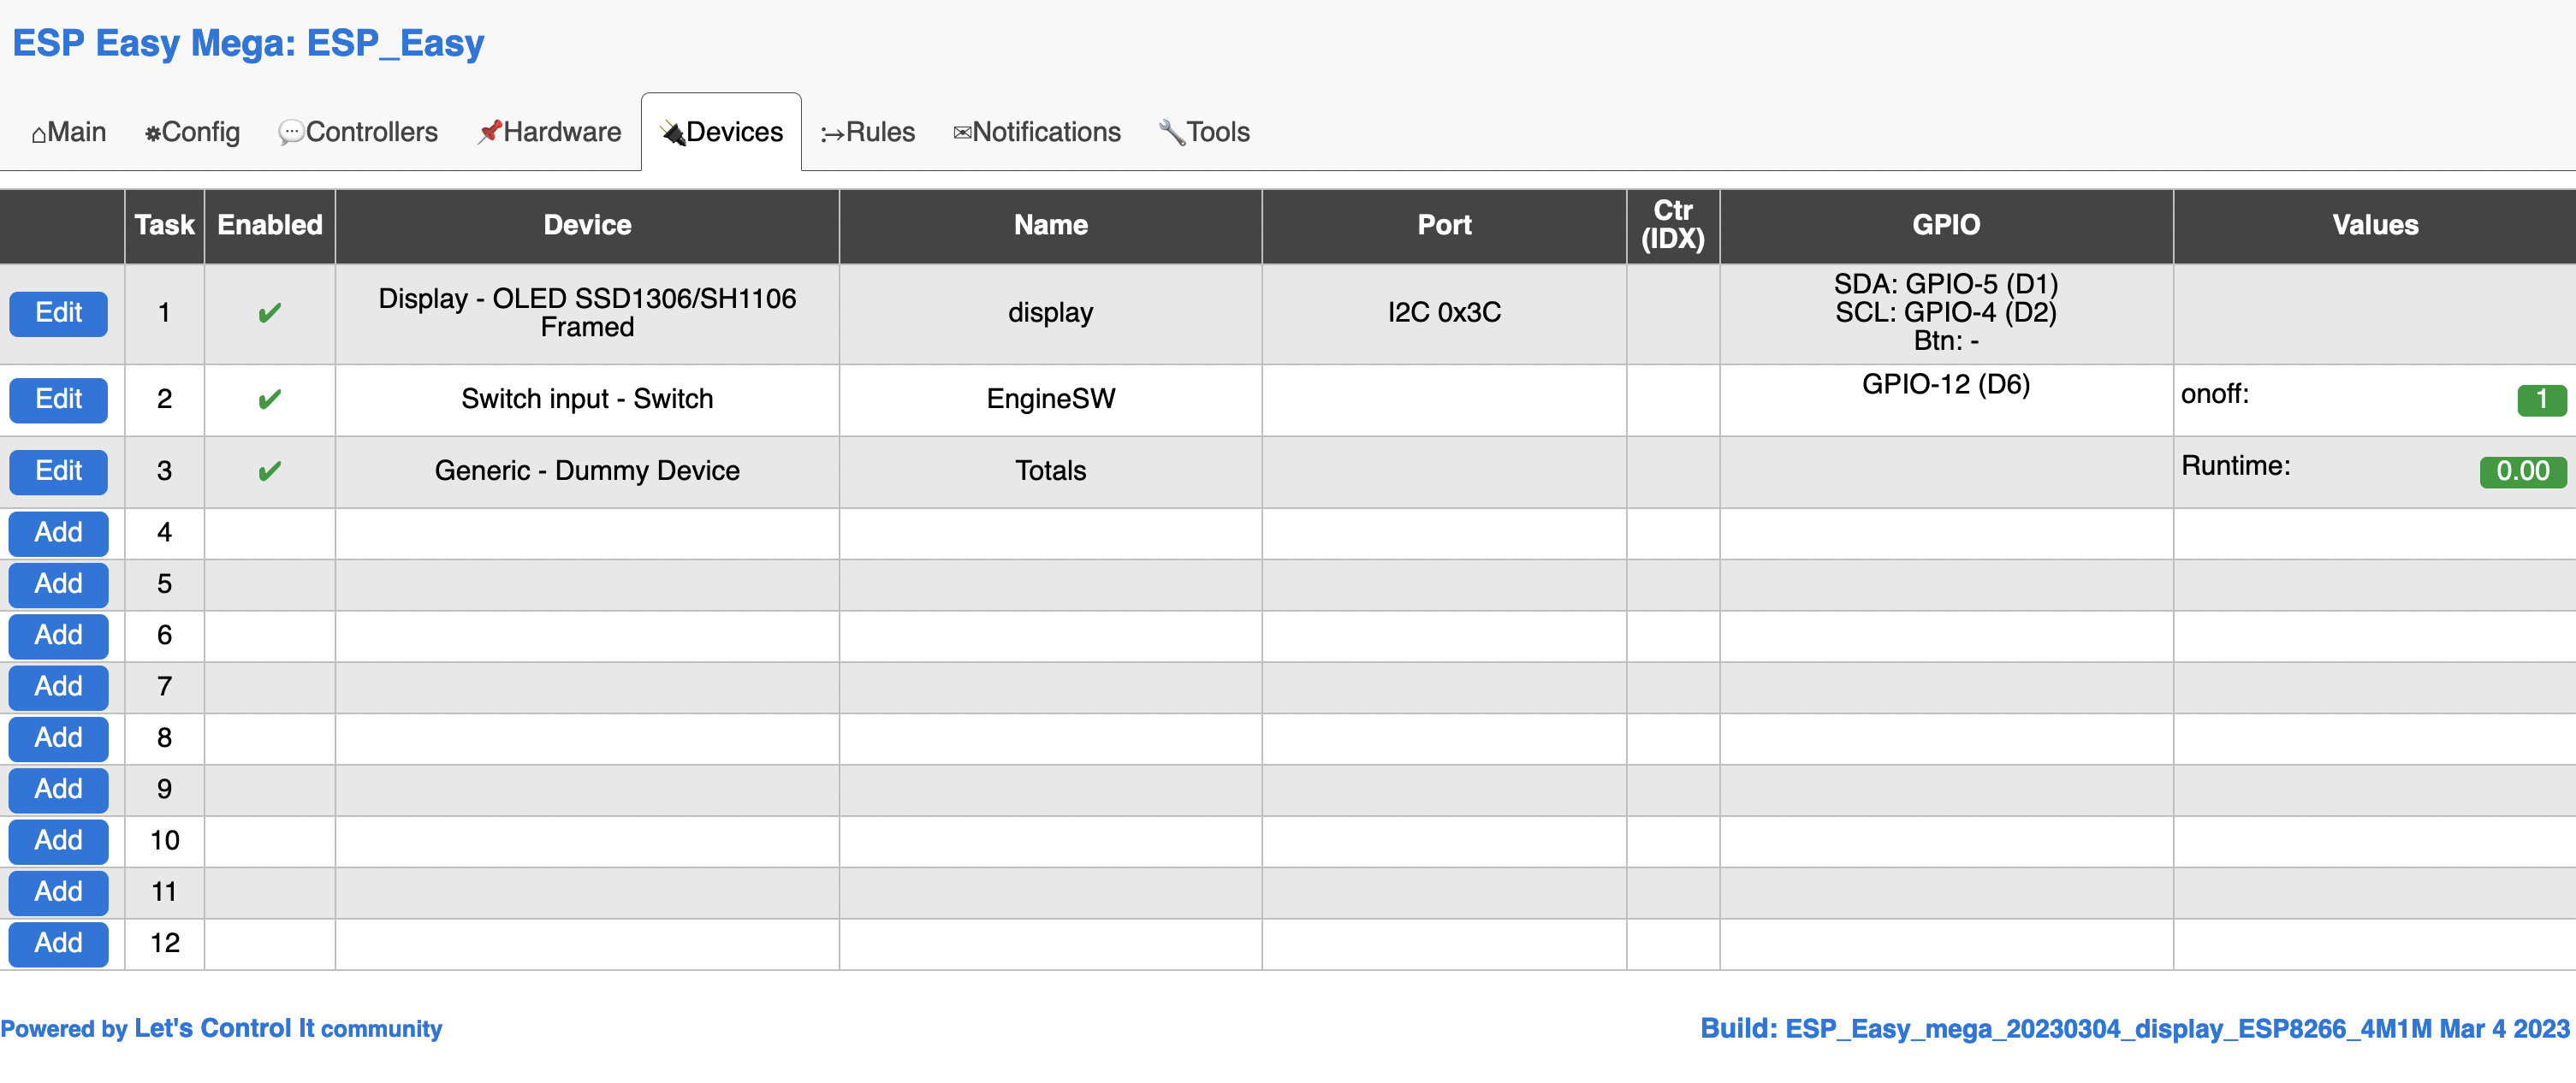The image size is (2576, 1083).
Task: Click the name cell 'display'
Action: point(1050,313)
